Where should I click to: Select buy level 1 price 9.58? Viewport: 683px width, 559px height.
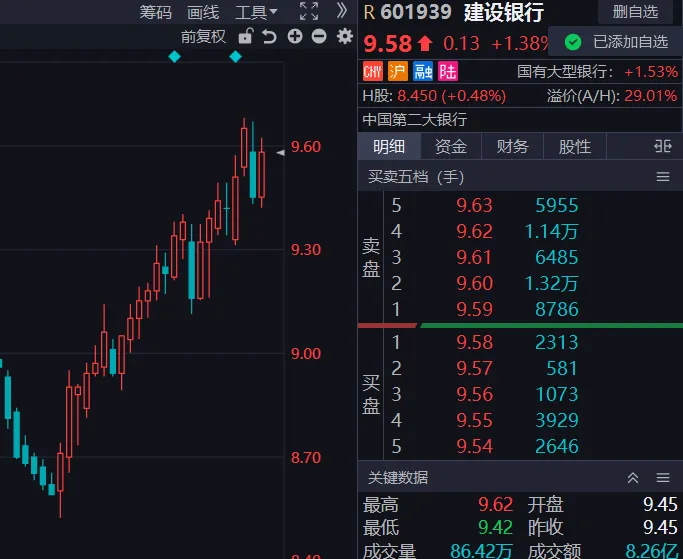point(474,342)
